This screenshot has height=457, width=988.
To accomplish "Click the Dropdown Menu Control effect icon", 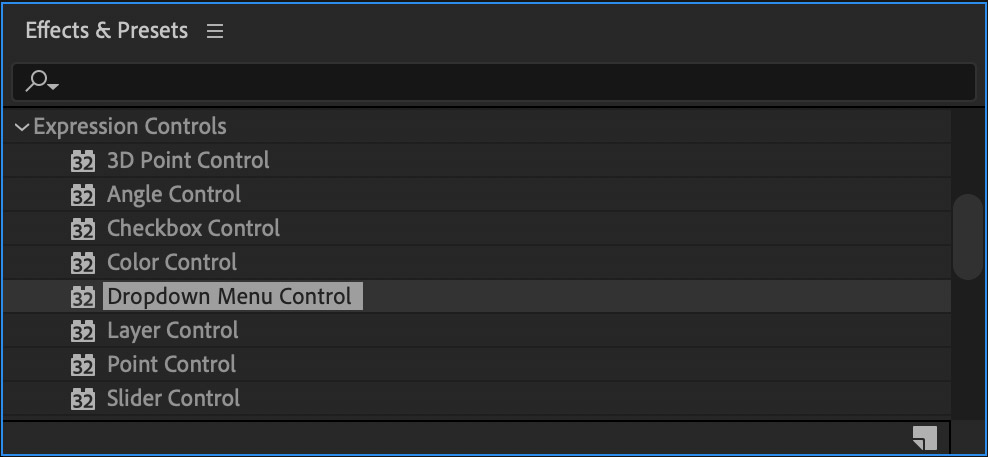I will (x=83, y=297).
